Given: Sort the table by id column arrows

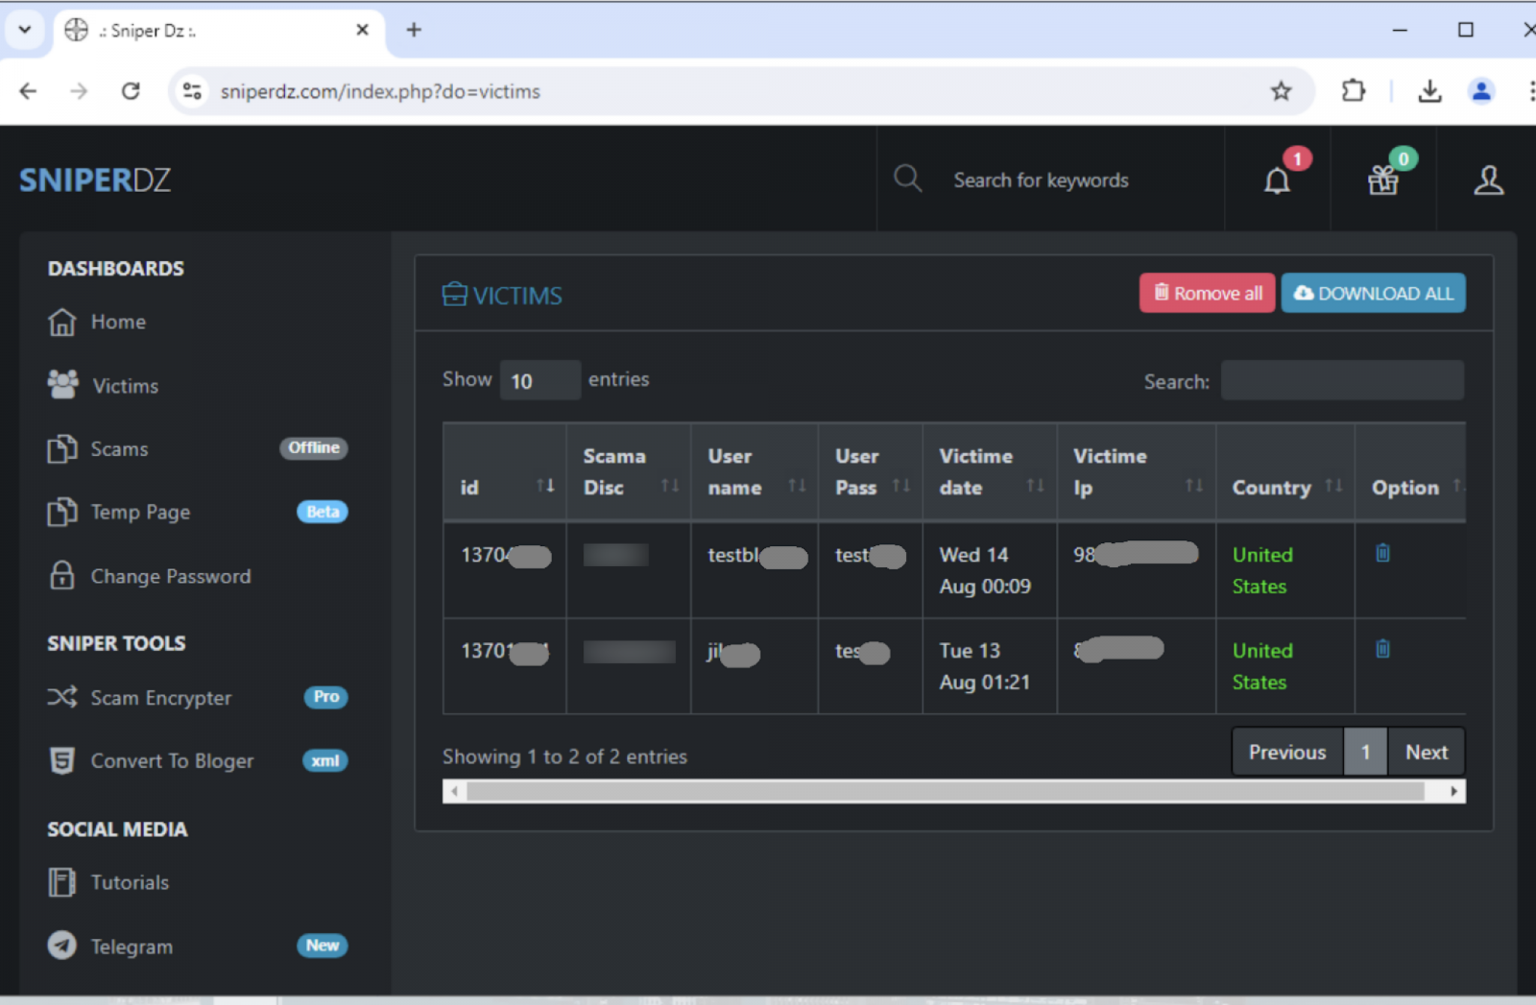Looking at the screenshot, I should click(545, 486).
